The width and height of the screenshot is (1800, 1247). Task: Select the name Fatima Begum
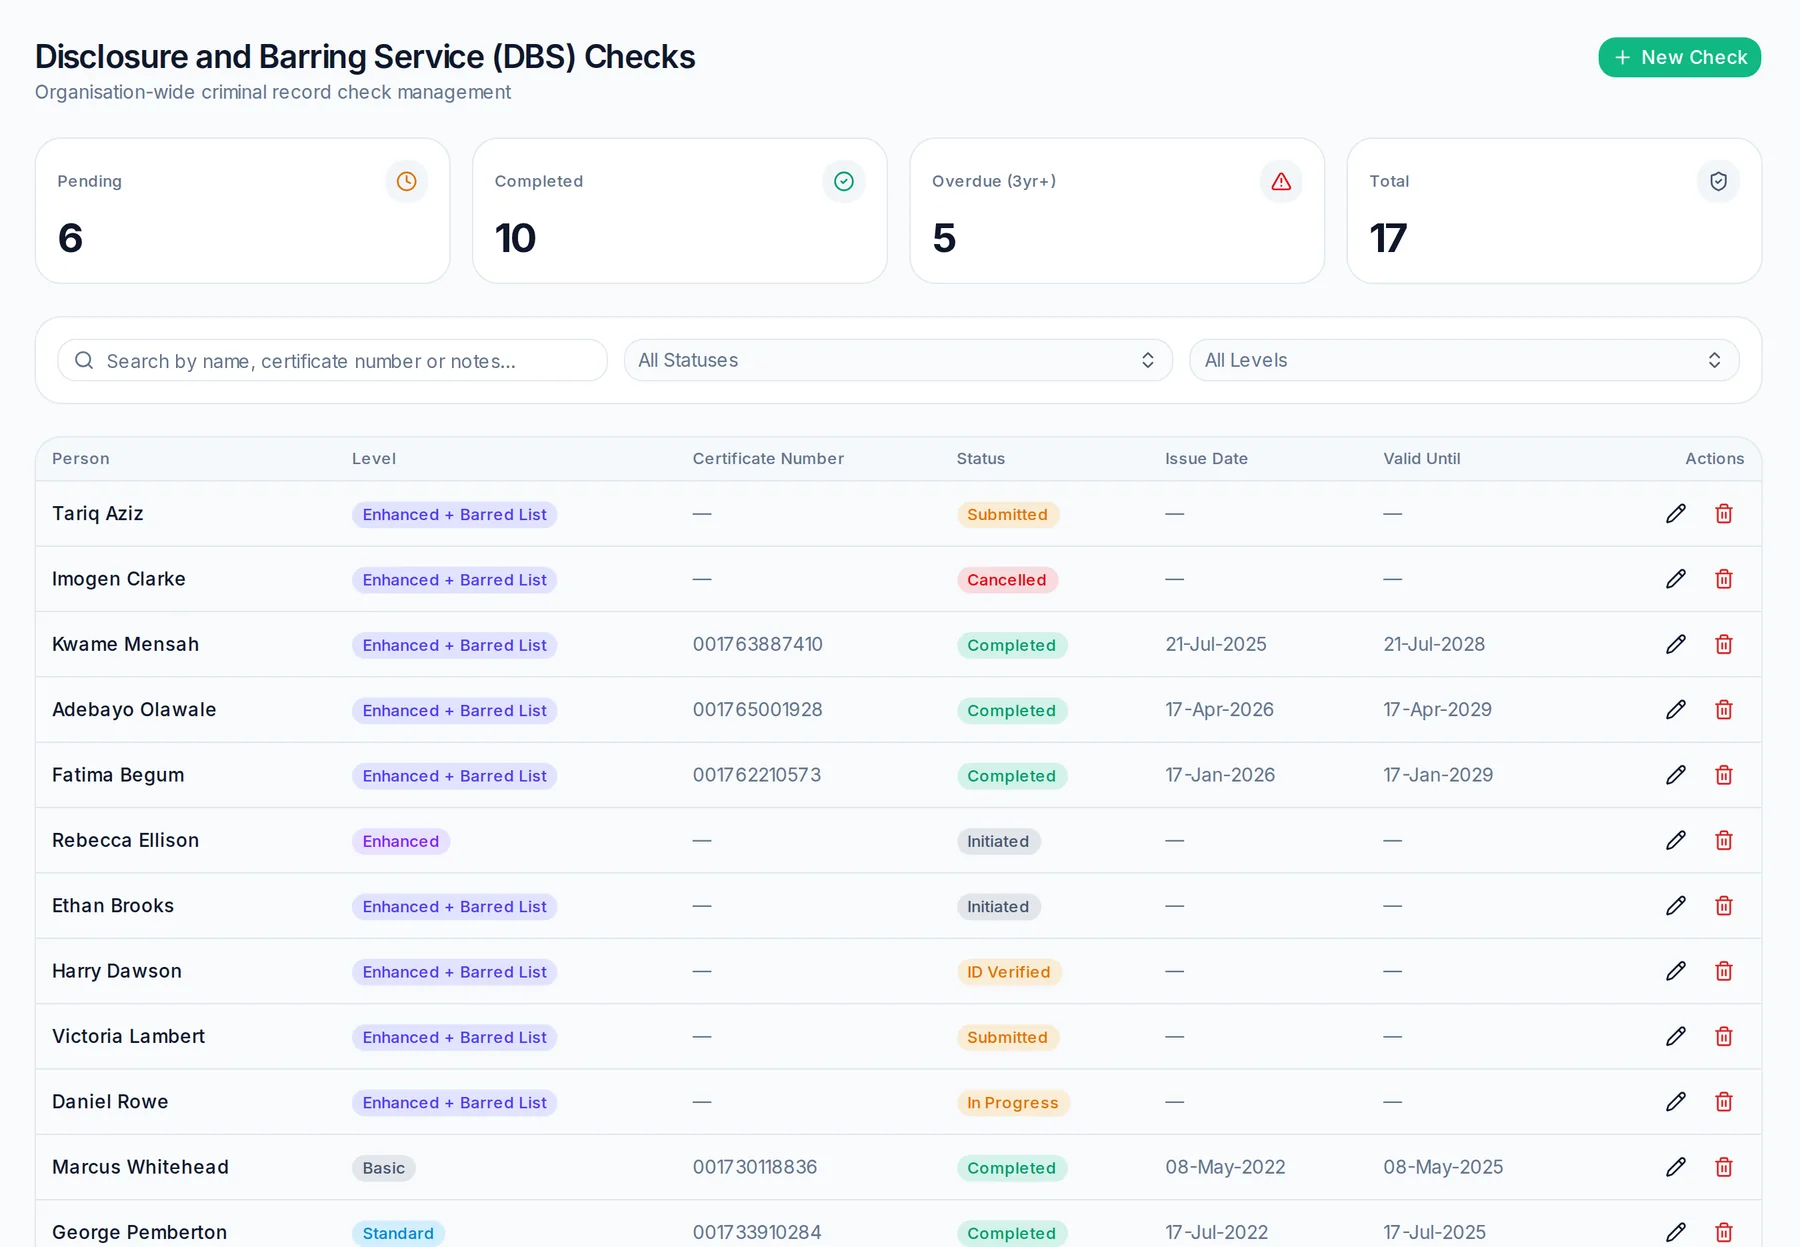point(118,775)
